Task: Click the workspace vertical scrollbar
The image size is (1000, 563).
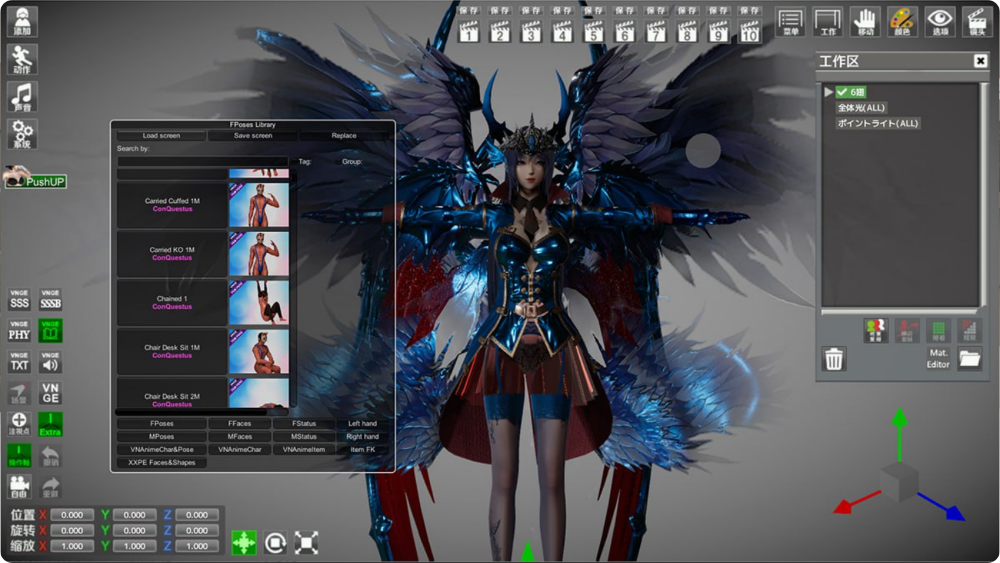Action: point(984,194)
